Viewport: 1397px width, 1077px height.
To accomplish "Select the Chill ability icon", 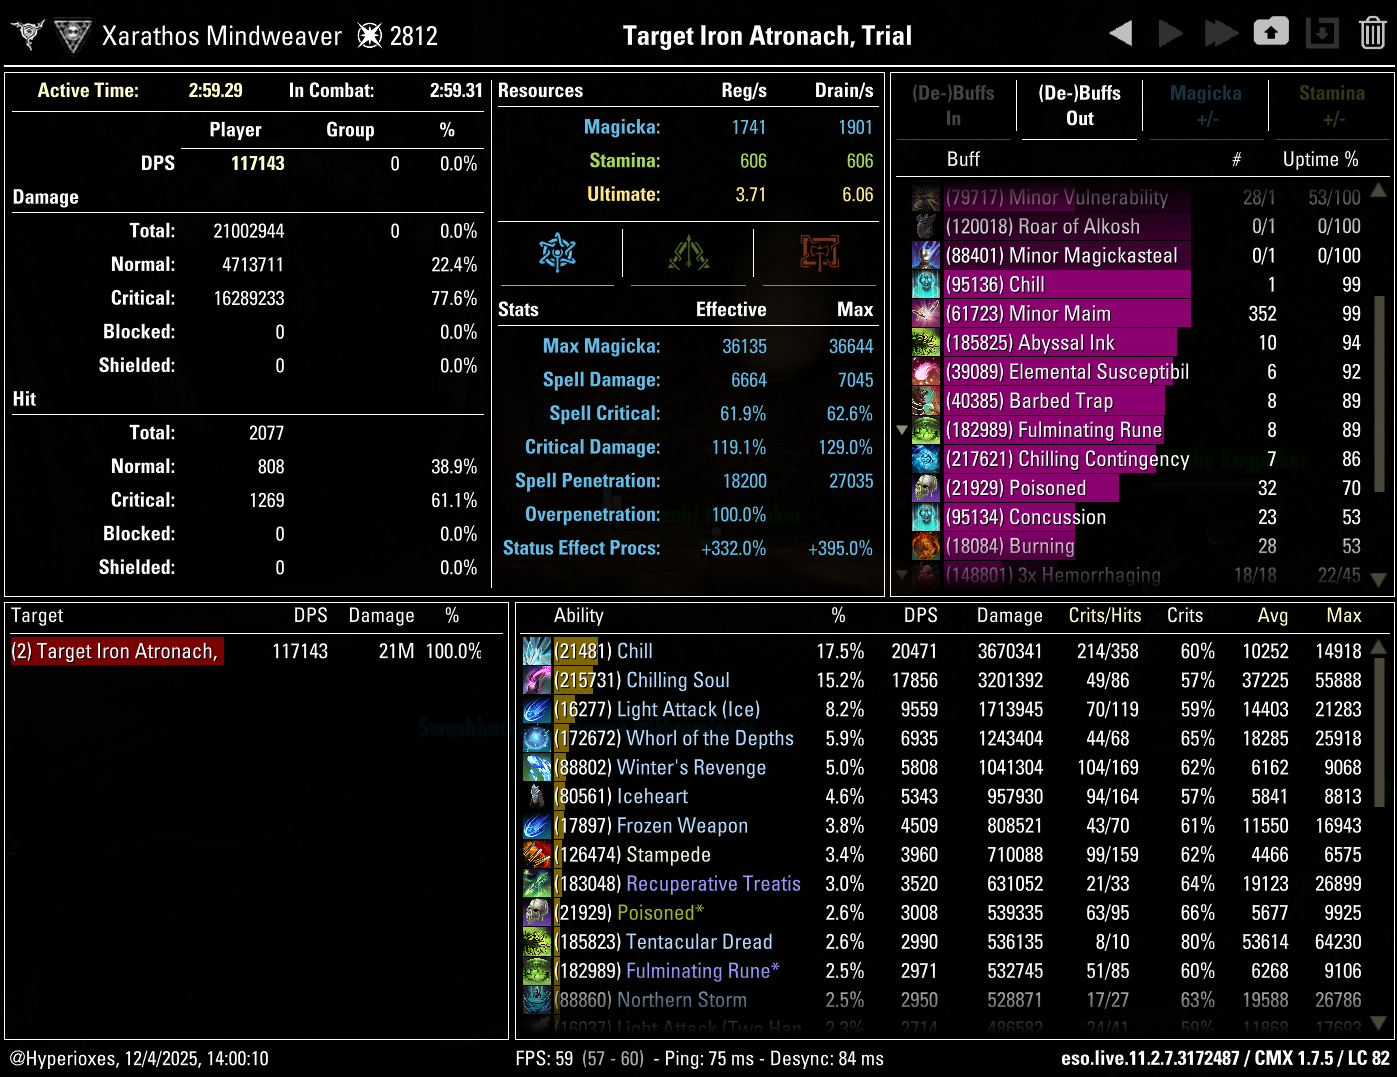I will coord(537,651).
